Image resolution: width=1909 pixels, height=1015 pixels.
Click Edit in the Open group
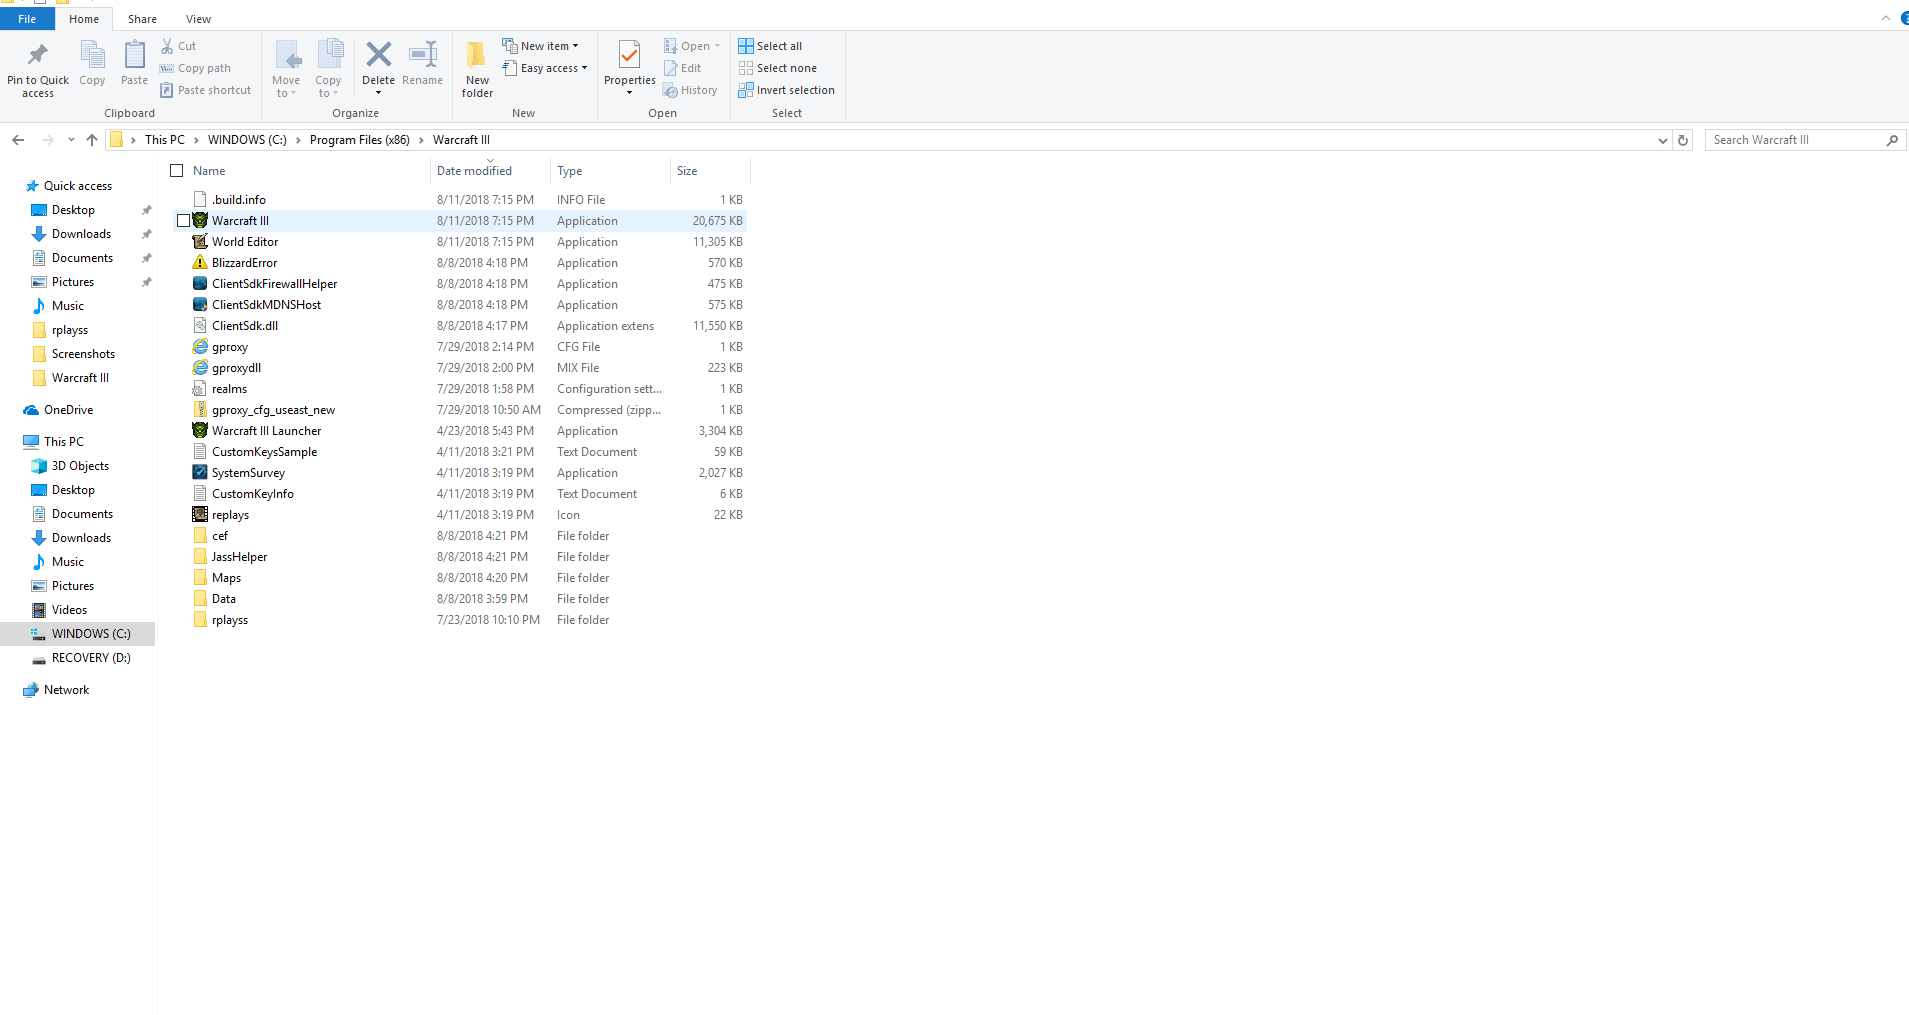(x=683, y=68)
